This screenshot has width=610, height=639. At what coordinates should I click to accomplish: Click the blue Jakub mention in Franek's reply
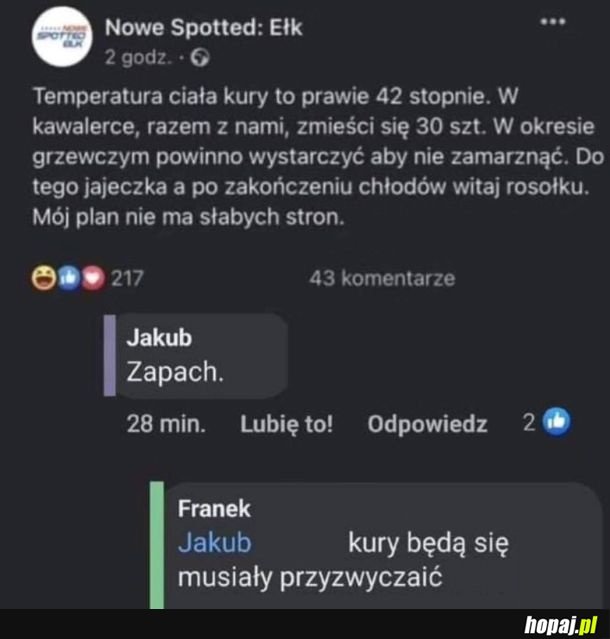[214, 544]
